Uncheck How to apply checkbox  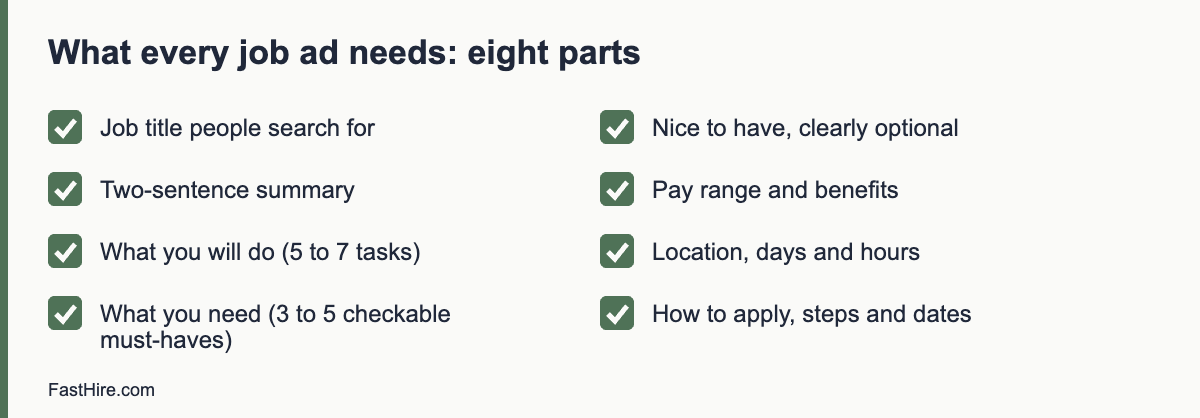tap(617, 314)
